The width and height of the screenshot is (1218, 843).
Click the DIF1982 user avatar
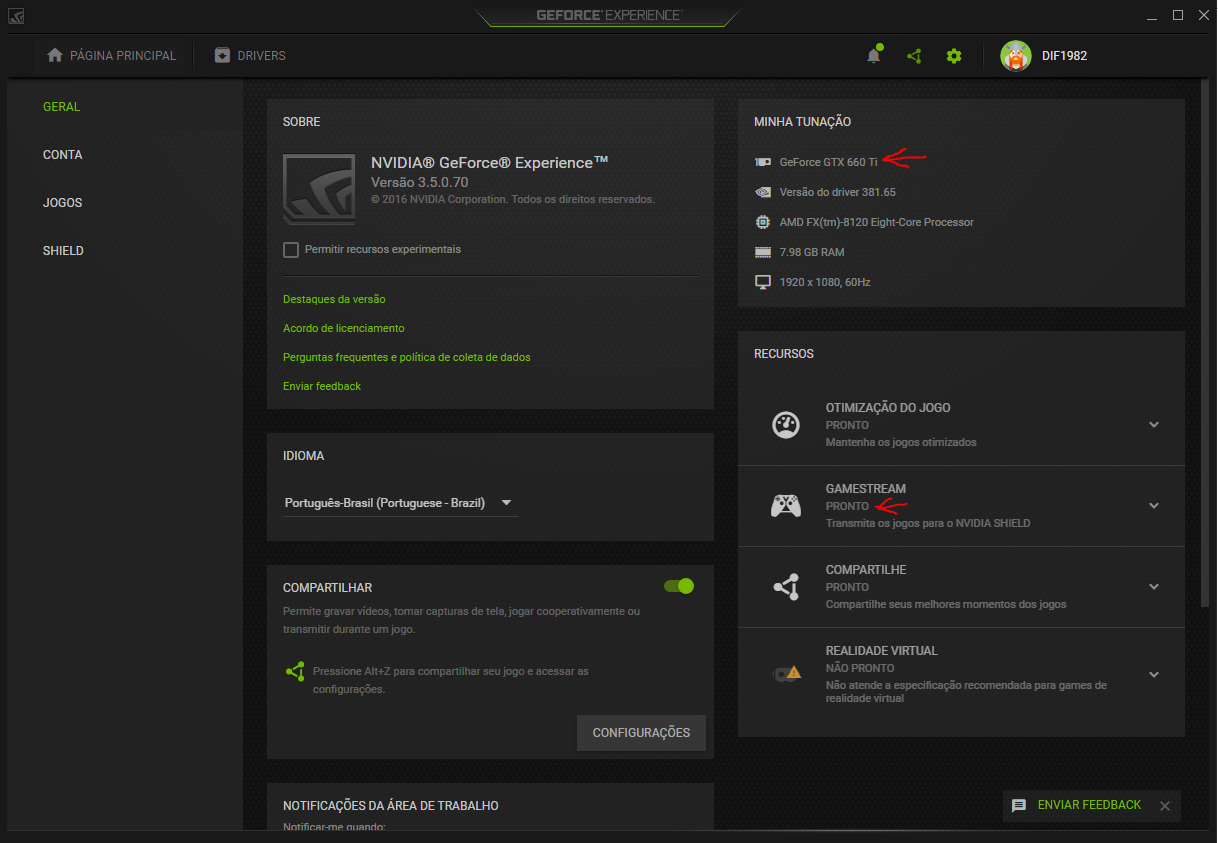[1016, 56]
